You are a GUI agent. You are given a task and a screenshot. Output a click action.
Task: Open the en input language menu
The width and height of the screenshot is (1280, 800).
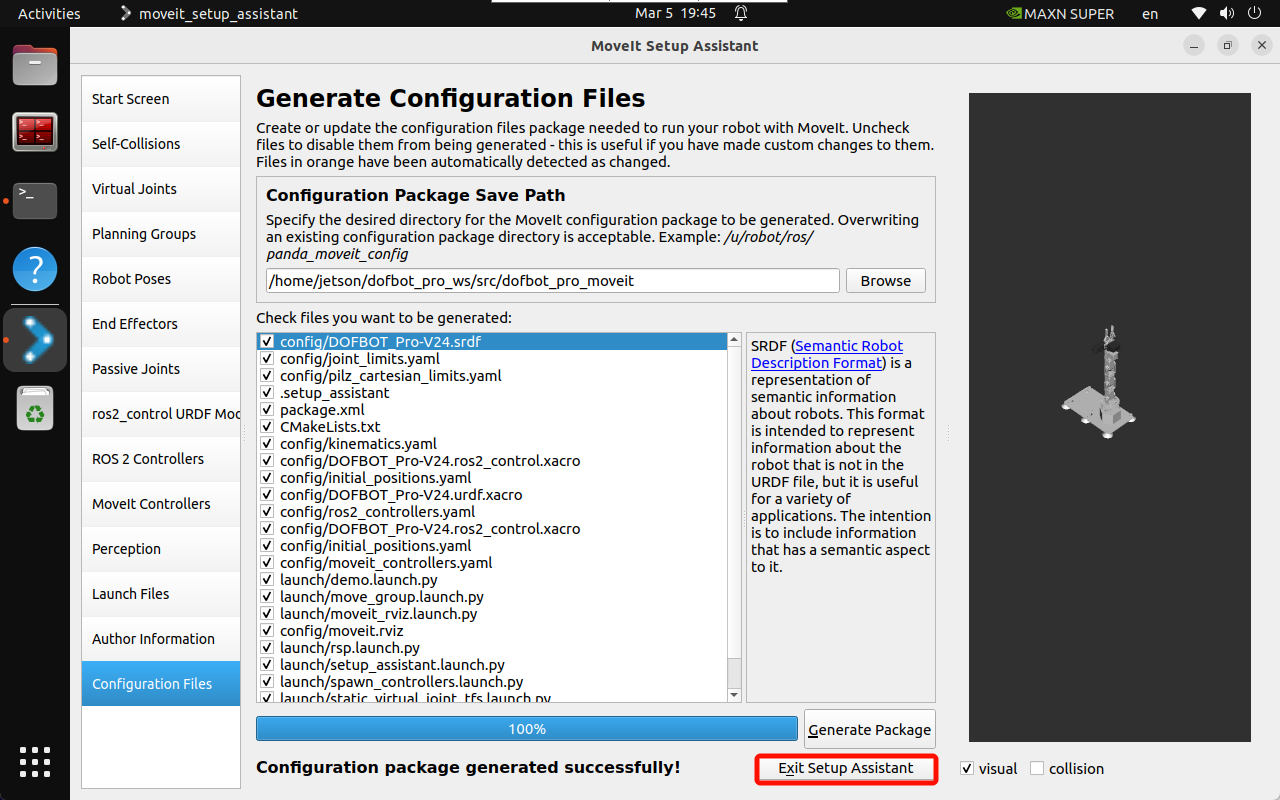point(1150,14)
